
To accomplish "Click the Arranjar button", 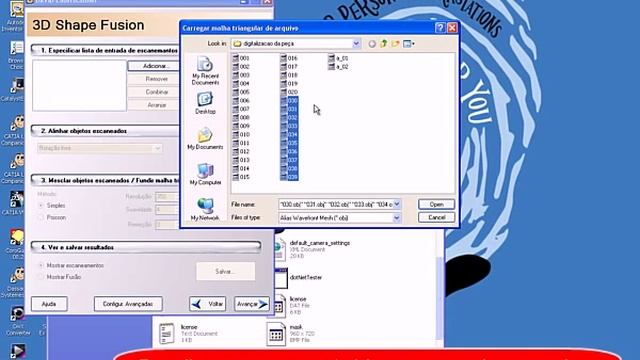I will click(x=154, y=105).
